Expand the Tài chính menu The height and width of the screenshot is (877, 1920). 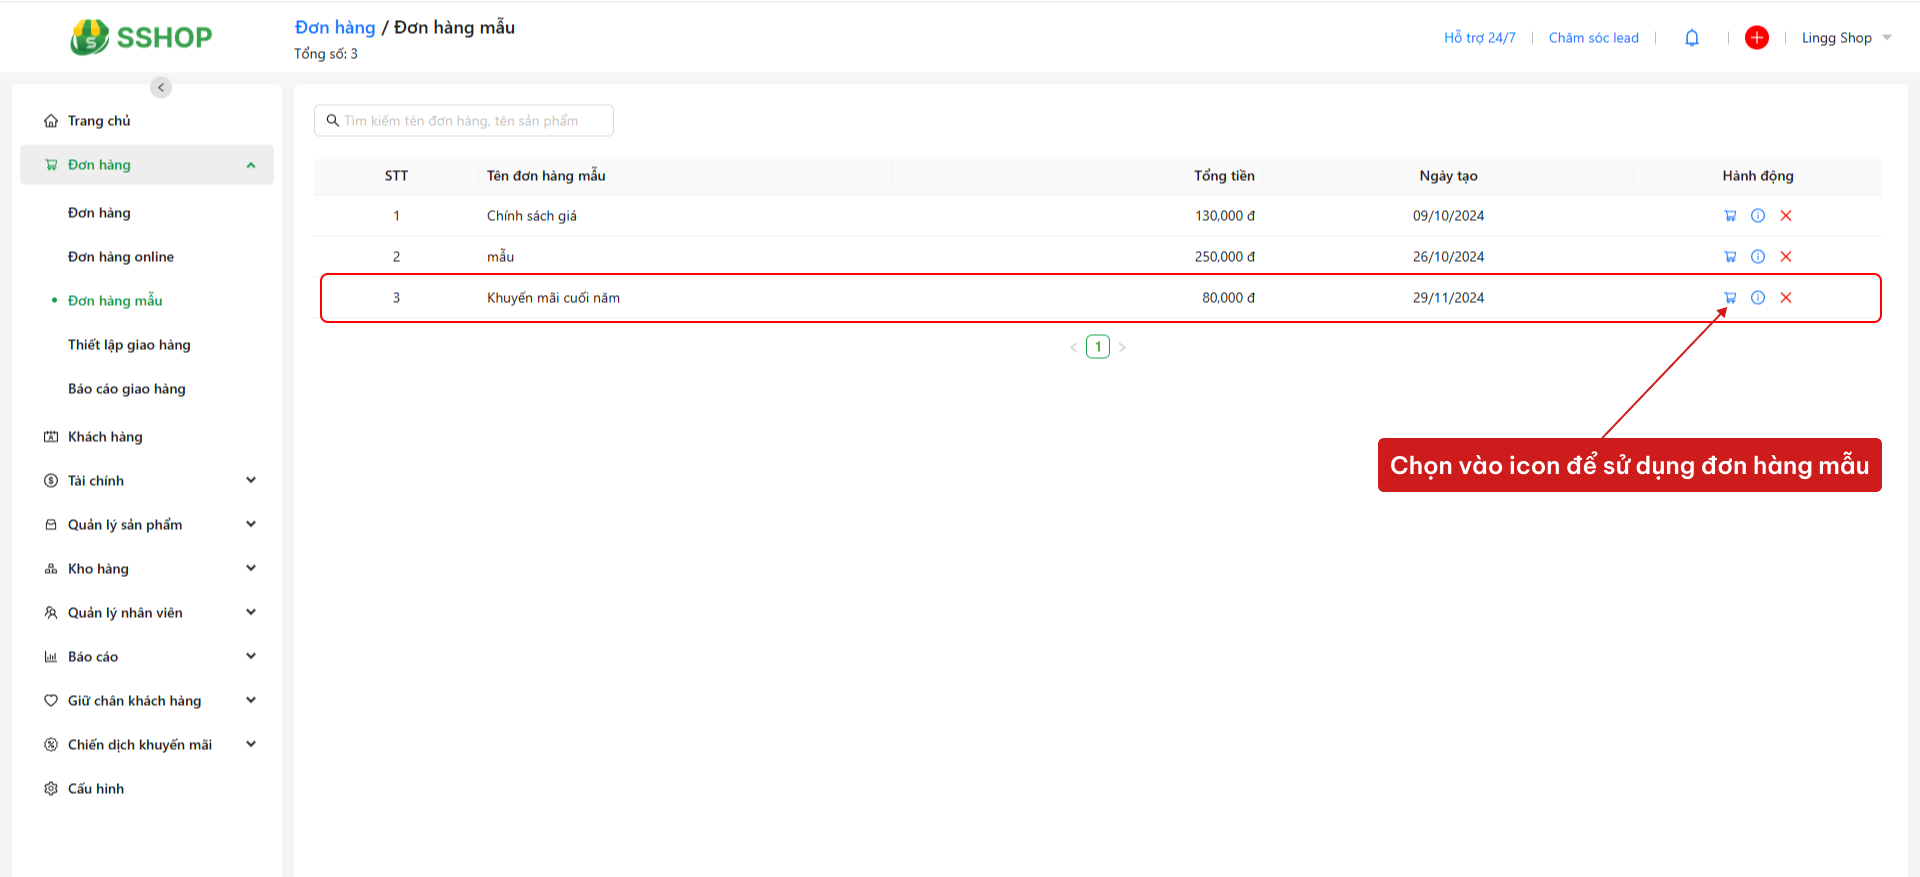pyautogui.click(x=251, y=481)
